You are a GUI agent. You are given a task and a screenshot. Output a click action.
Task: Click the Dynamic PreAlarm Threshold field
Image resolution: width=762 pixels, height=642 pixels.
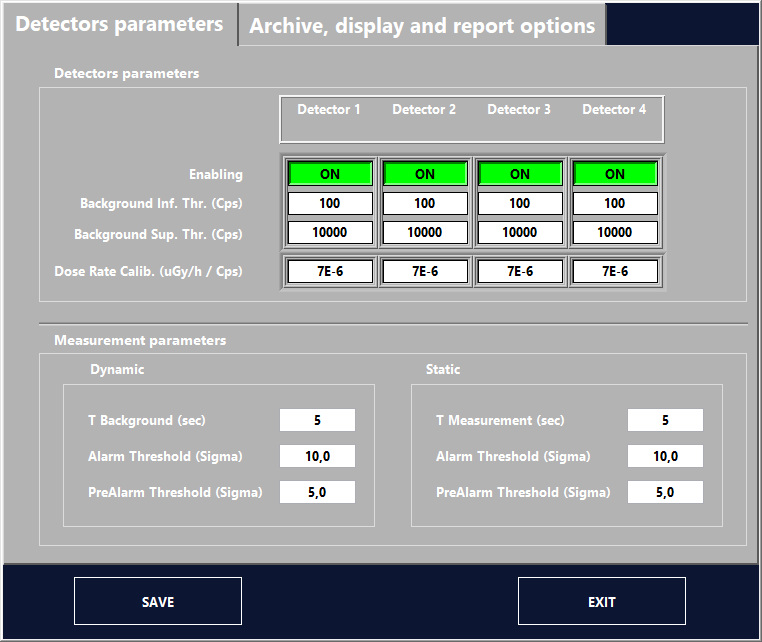(x=317, y=492)
